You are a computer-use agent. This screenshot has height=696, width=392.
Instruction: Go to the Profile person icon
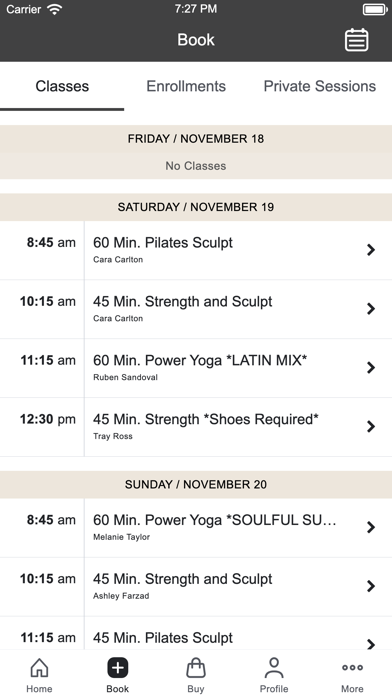point(274,668)
